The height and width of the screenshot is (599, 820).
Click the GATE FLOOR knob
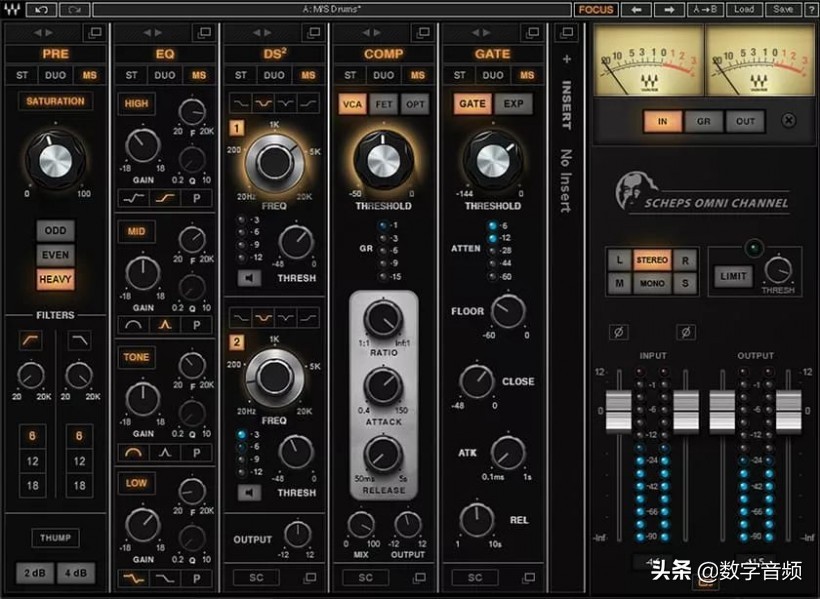[x=508, y=311]
